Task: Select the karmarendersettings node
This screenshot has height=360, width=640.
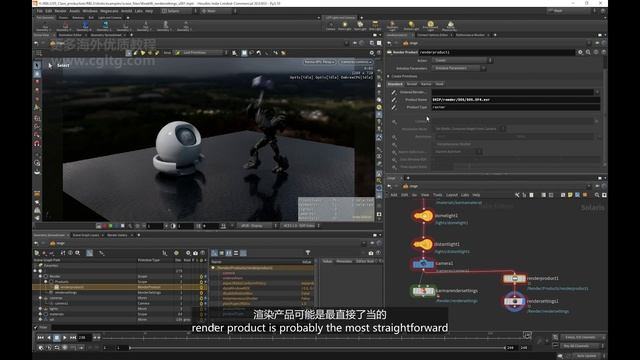Action: [423, 291]
